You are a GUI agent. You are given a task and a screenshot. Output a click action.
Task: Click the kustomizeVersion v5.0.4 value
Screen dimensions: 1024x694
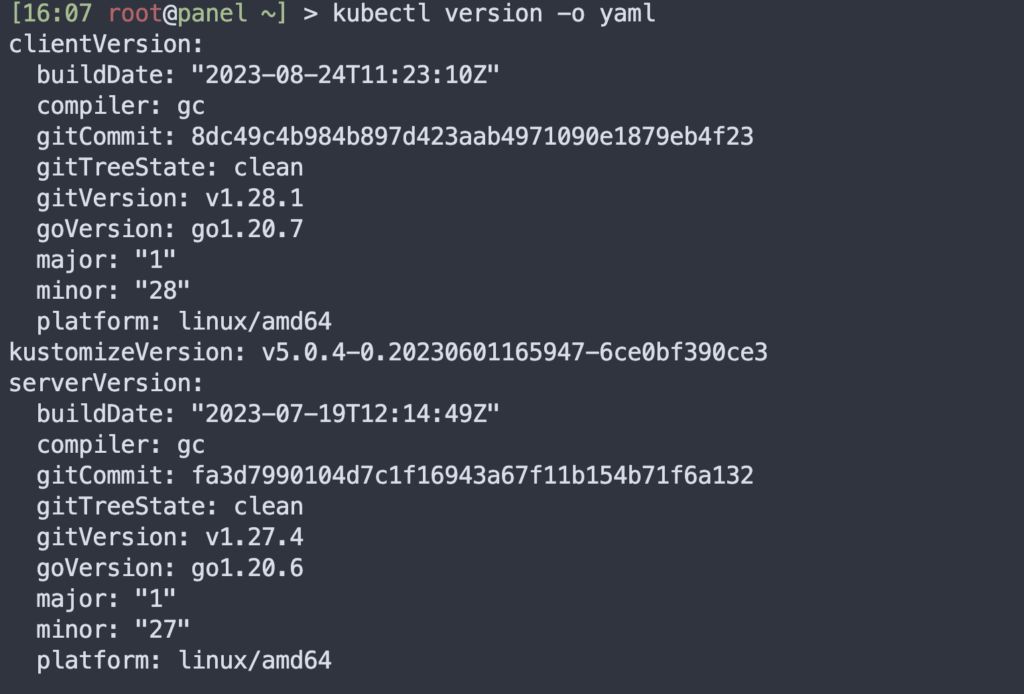coord(515,353)
